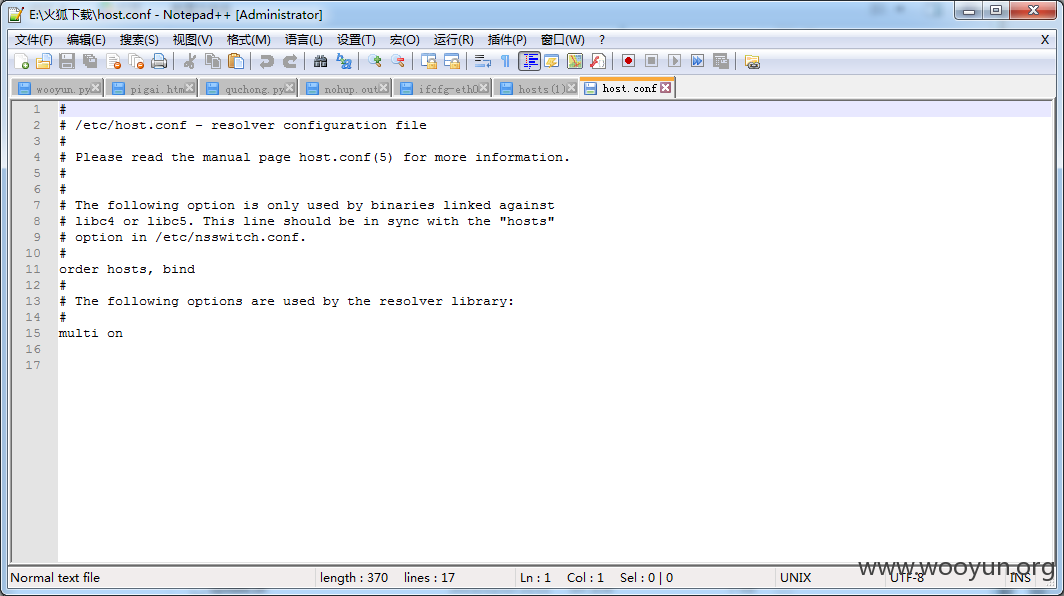Switch to the ifcfg-eth0 tab

(443, 89)
